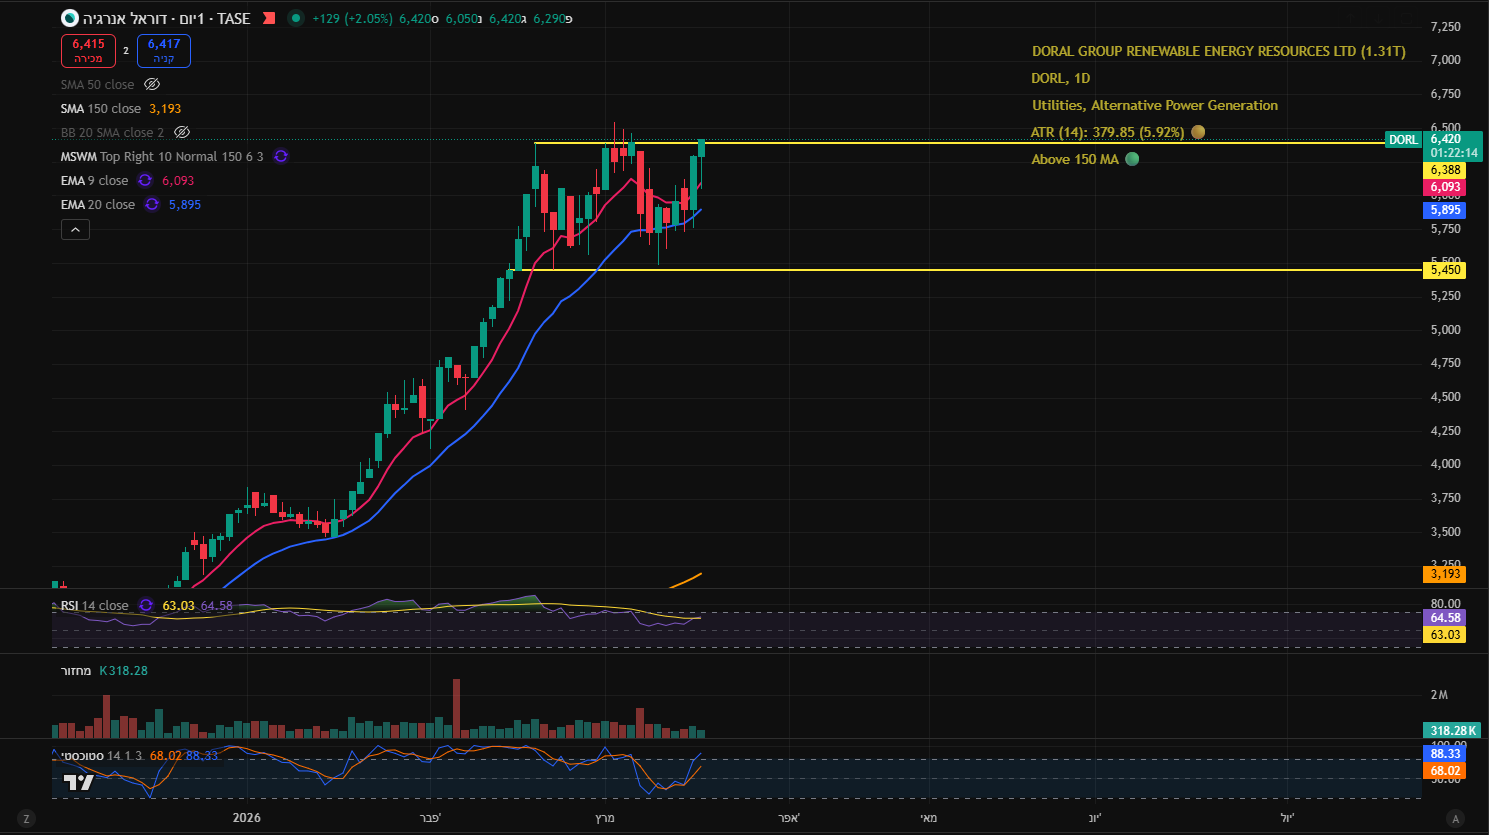Click the RSI 64.58 purple scale label
This screenshot has width=1489, height=835.
1445,618
